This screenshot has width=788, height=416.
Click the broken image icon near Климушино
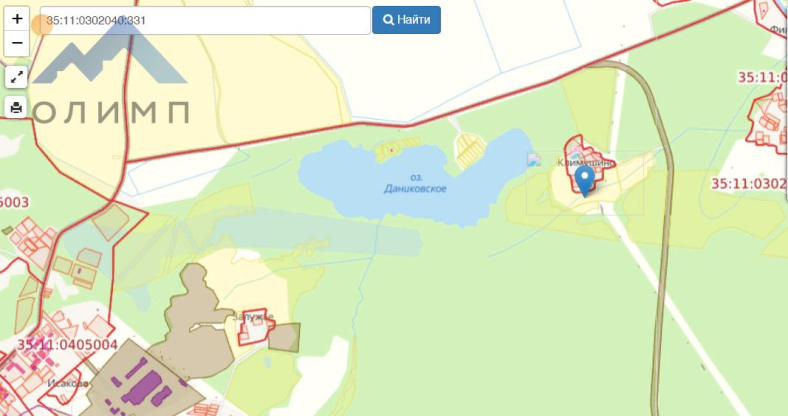click(x=534, y=160)
